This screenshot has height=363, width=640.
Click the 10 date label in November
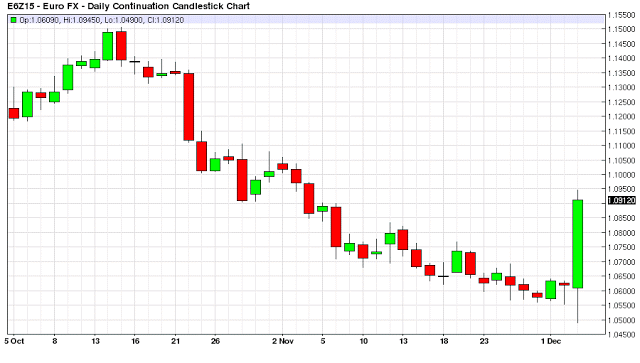tap(363, 341)
